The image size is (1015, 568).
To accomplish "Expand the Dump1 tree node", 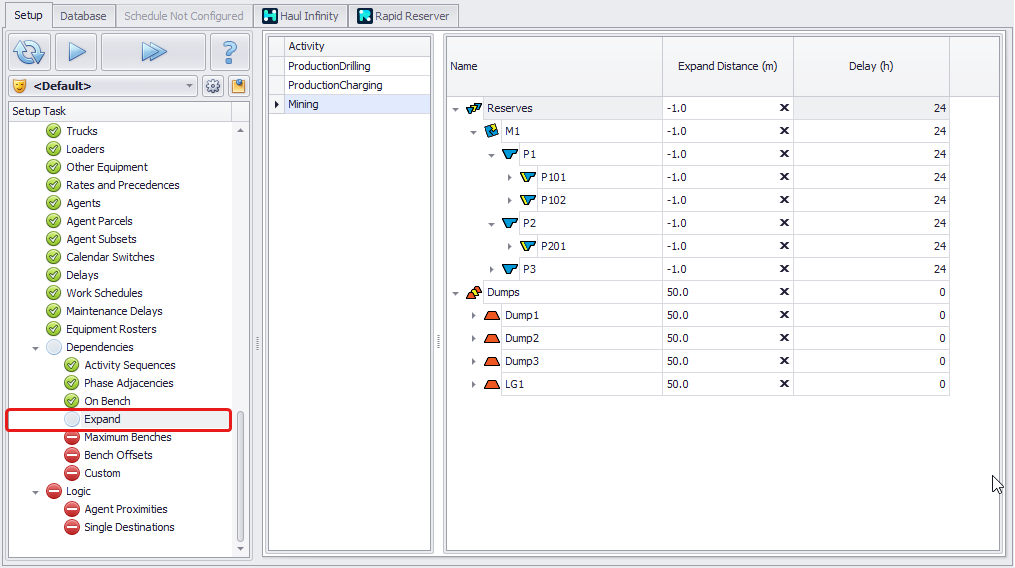I will [x=473, y=315].
